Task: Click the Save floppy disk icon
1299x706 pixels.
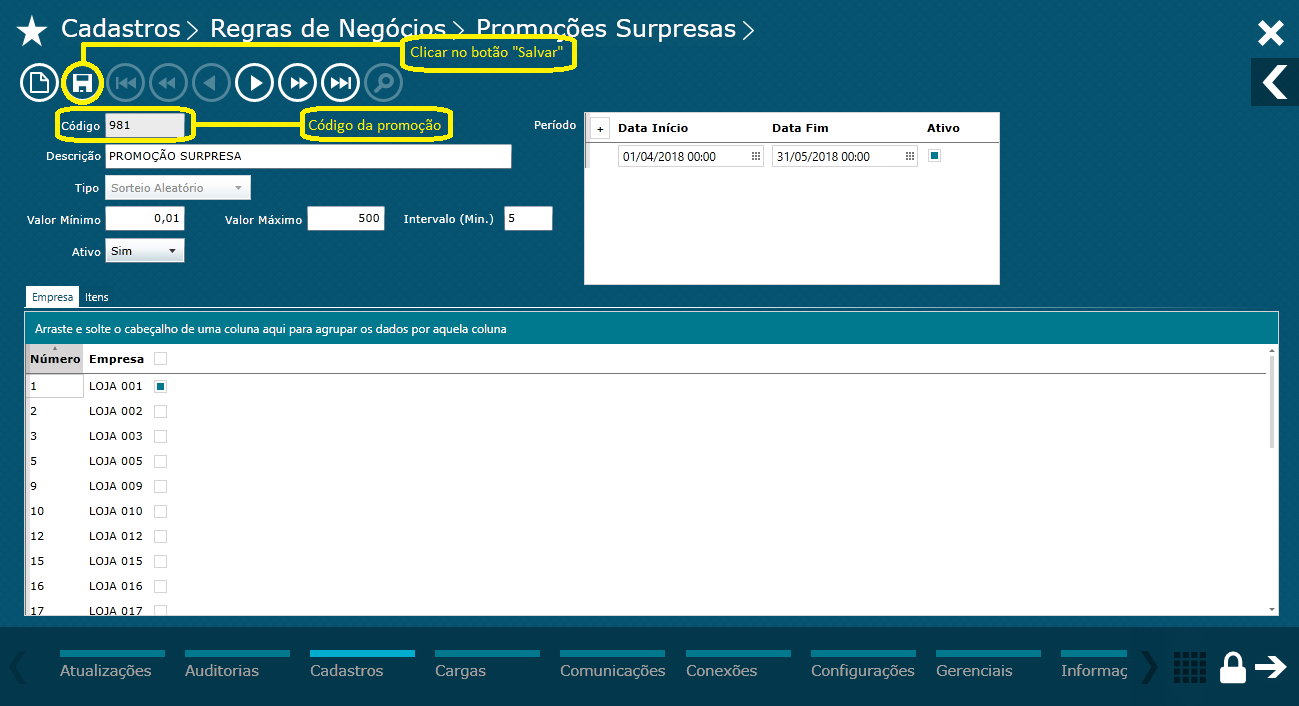Action: tap(82, 82)
